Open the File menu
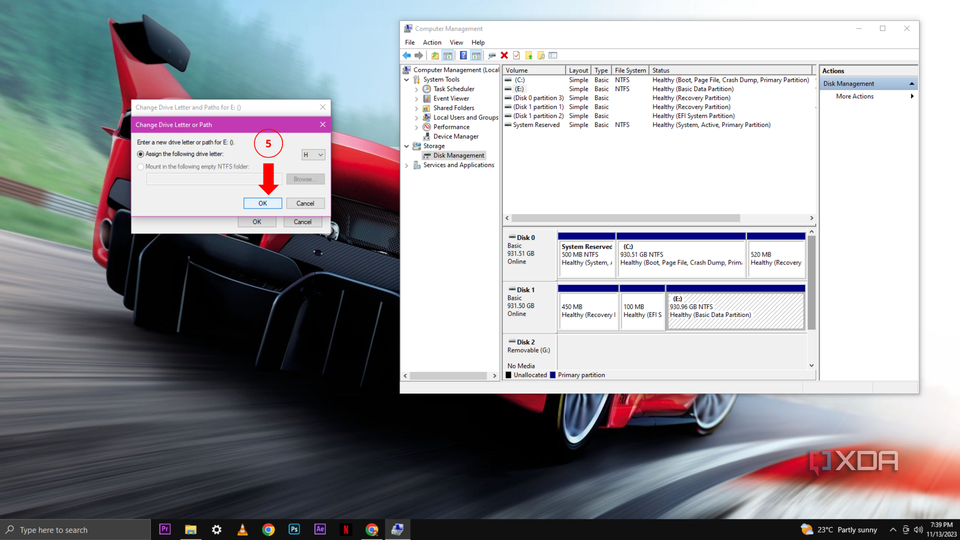Viewport: 960px width, 540px height. click(x=410, y=43)
